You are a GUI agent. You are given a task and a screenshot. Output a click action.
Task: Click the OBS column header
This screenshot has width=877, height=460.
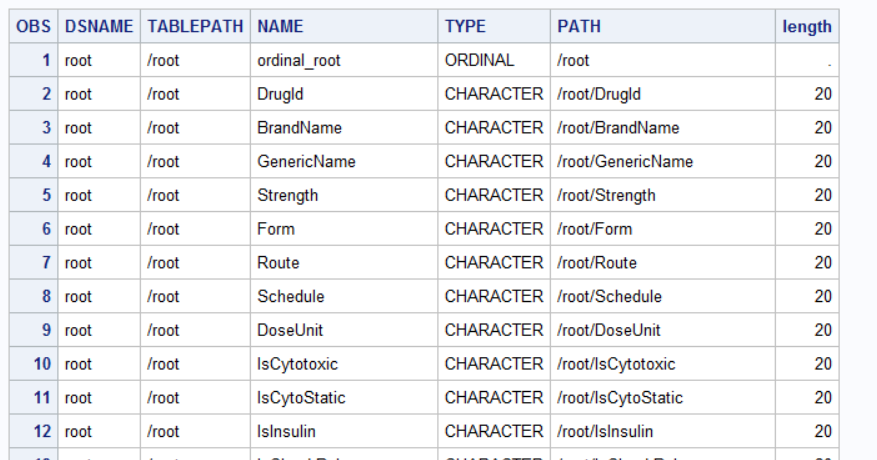pos(33,27)
